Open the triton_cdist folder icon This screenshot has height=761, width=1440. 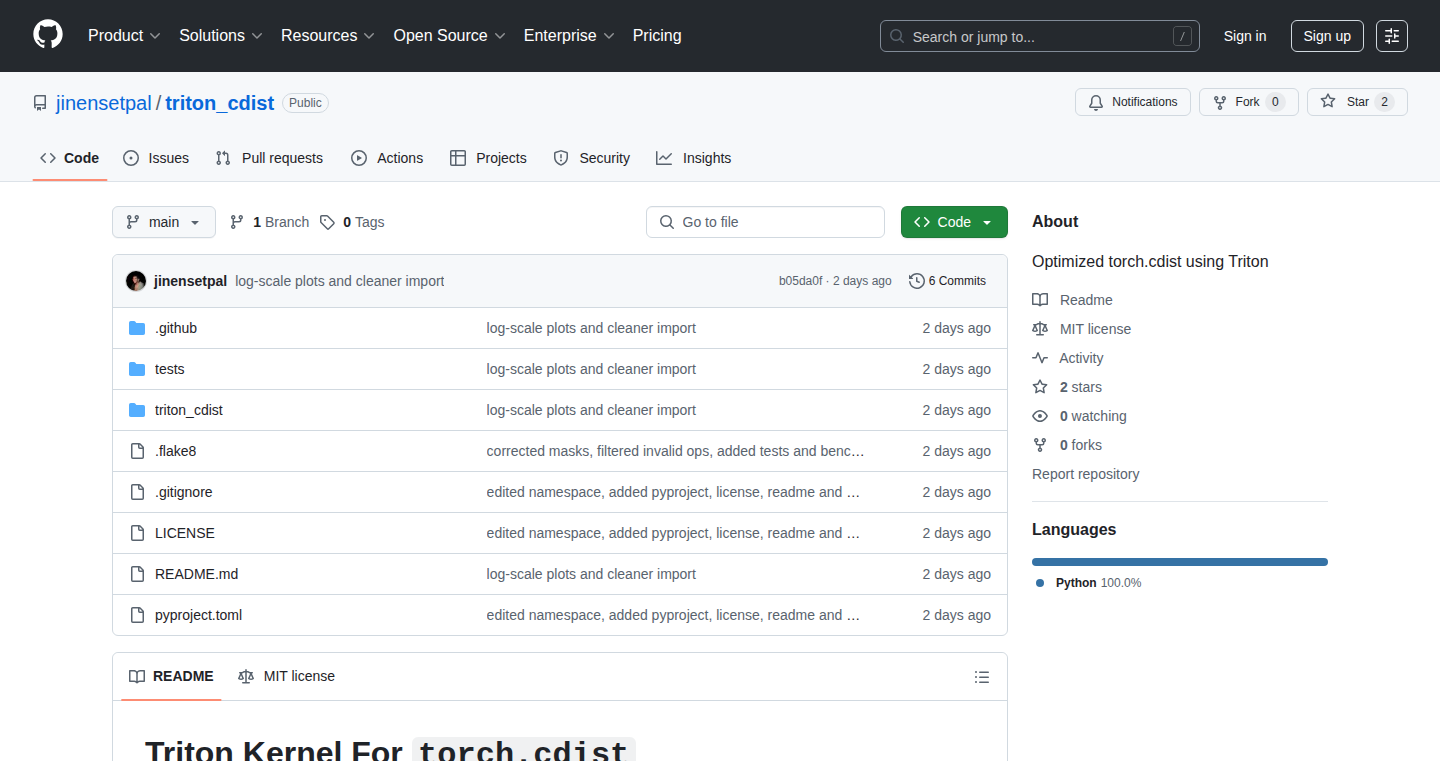click(137, 410)
